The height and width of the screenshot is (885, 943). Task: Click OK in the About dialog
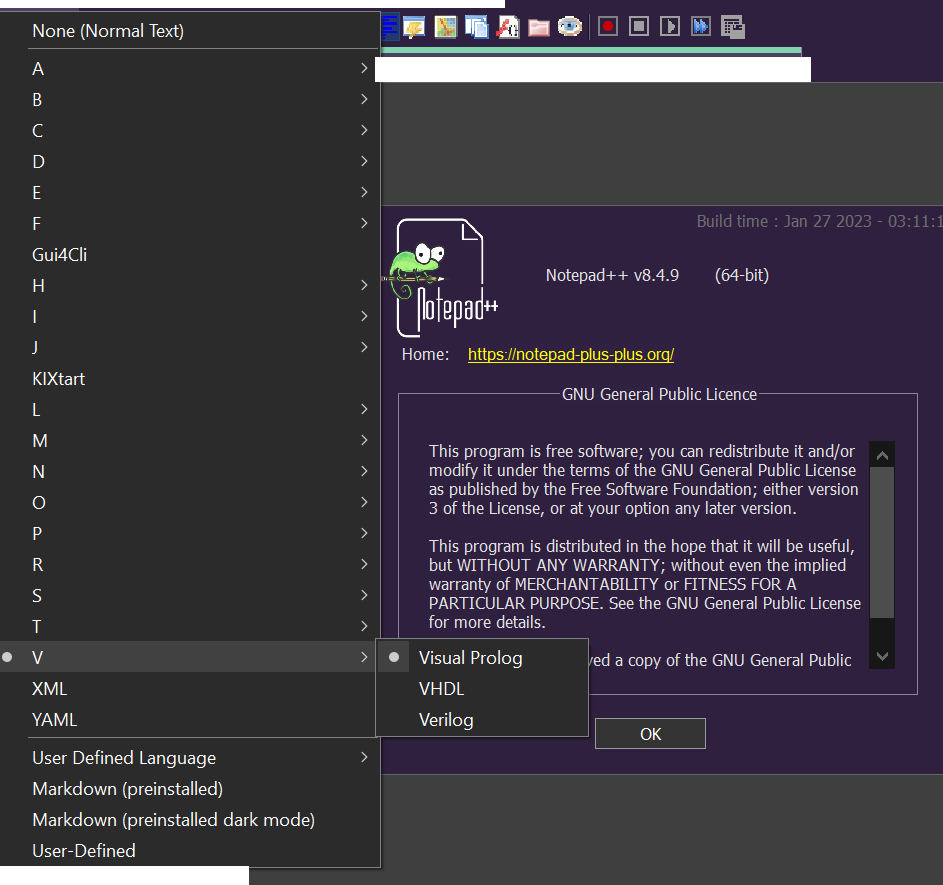(650, 734)
